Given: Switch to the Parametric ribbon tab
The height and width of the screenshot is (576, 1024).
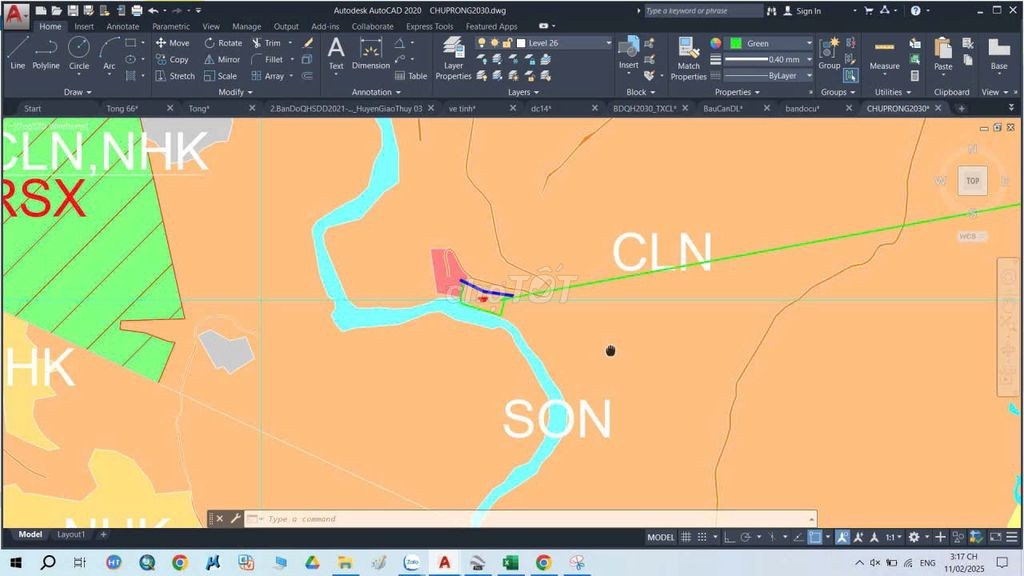Looking at the screenshot, I should pos(171,26).
